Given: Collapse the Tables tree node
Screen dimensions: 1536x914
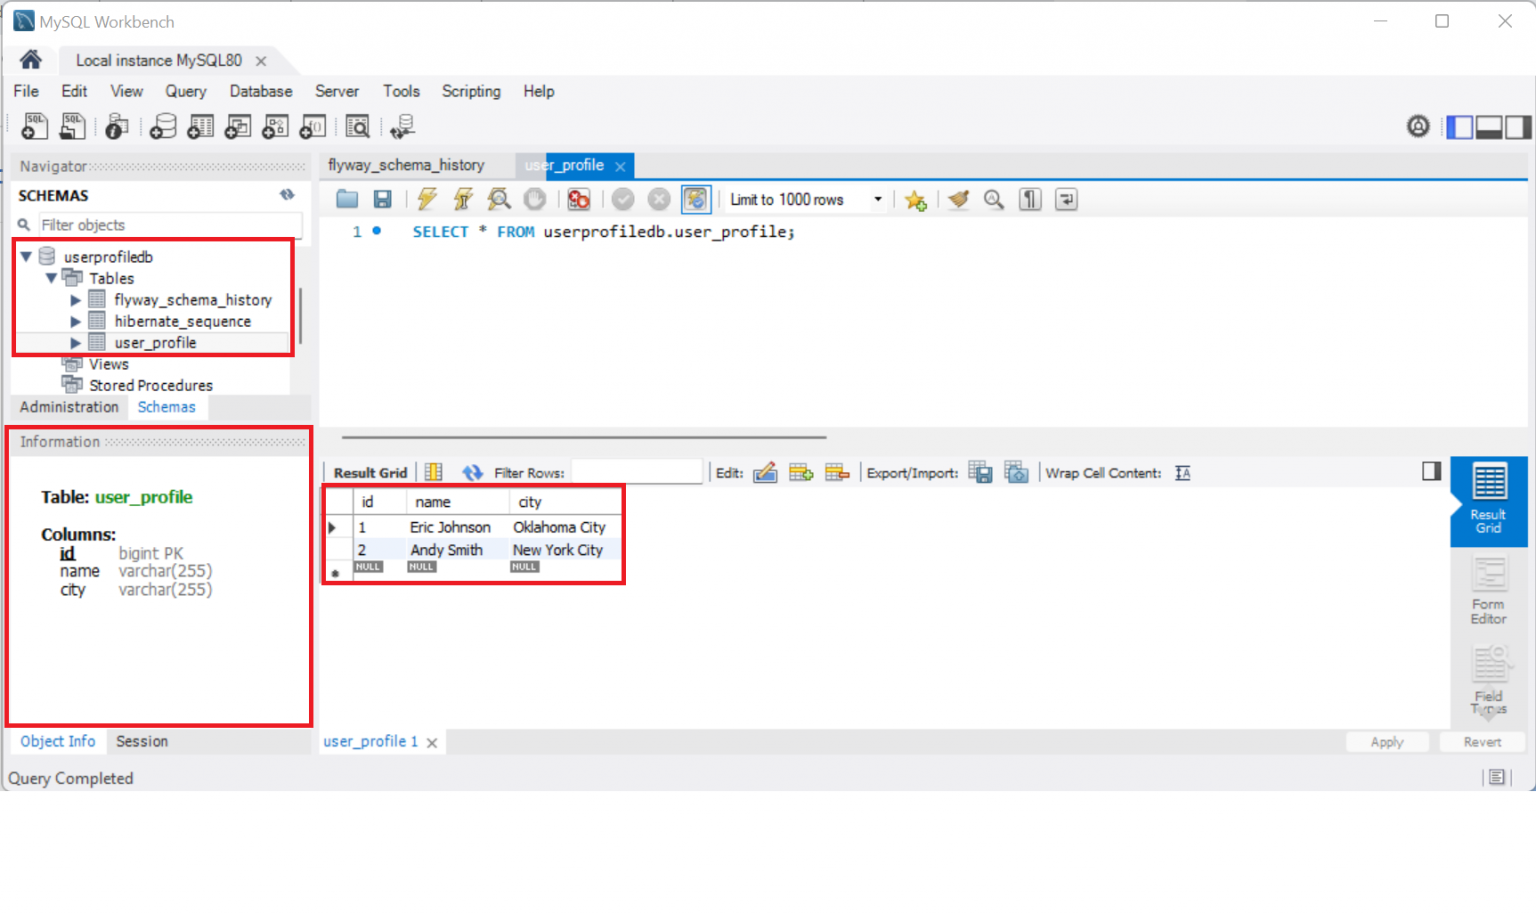Looking at the screenshot, I should pos(51,278).
